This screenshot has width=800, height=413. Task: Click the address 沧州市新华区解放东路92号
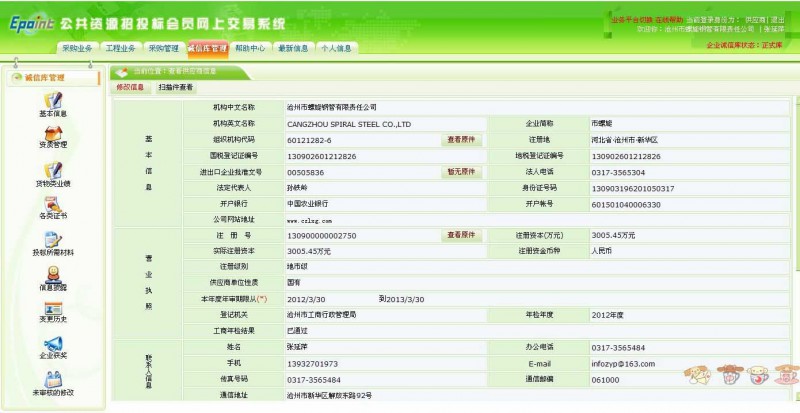(329, 395)
